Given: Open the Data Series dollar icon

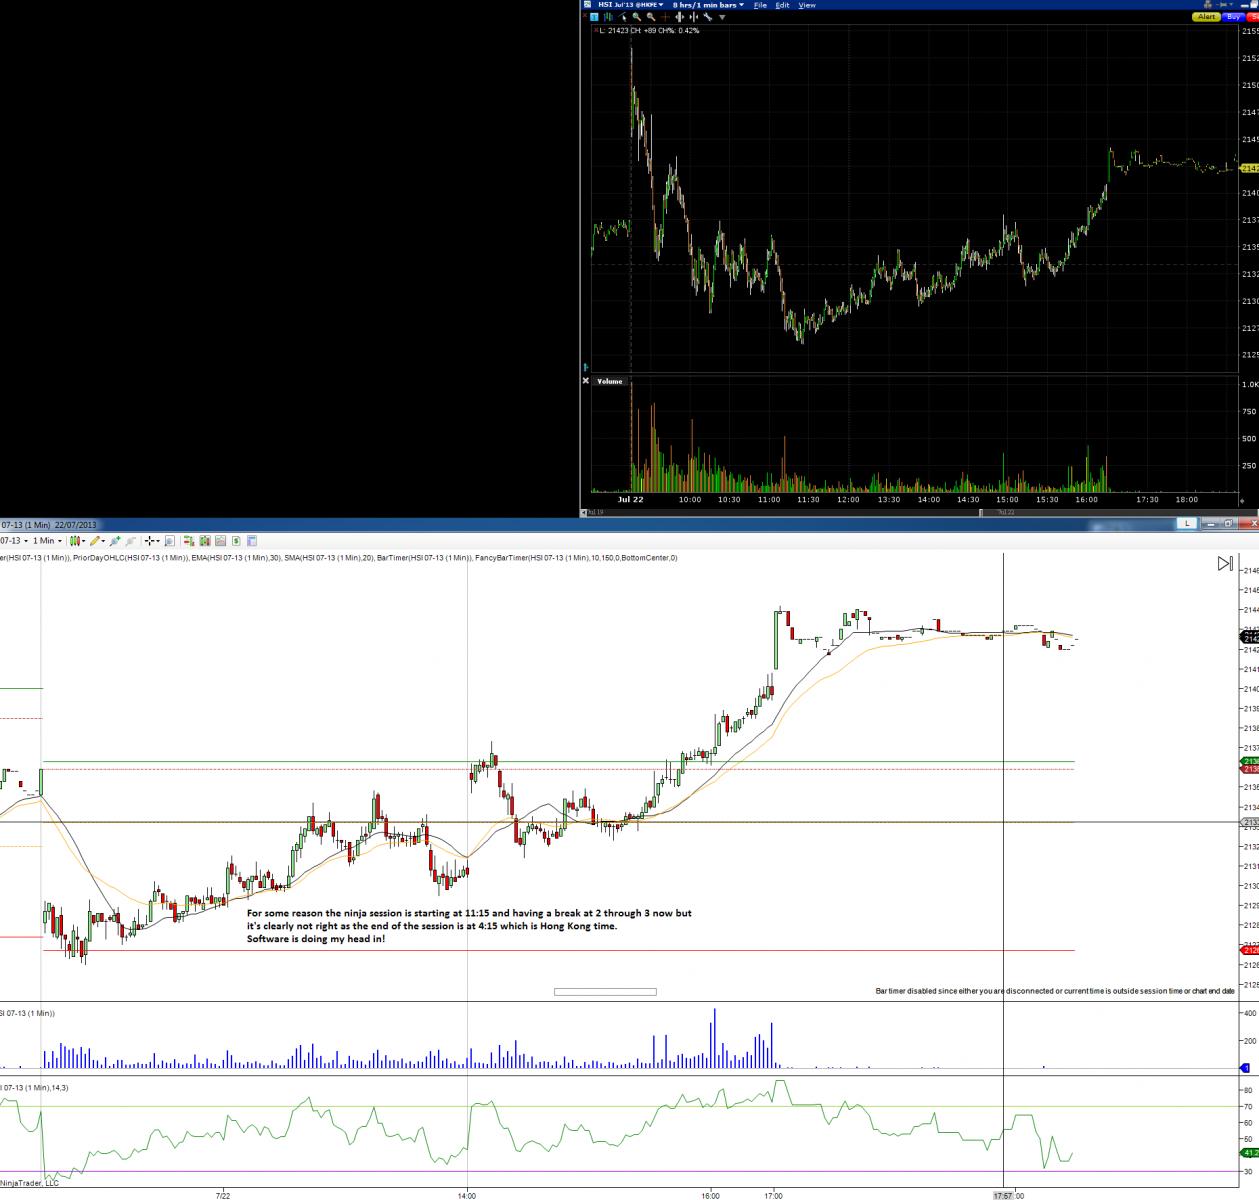Looking at the screenshot, I should tap(236, 541).
